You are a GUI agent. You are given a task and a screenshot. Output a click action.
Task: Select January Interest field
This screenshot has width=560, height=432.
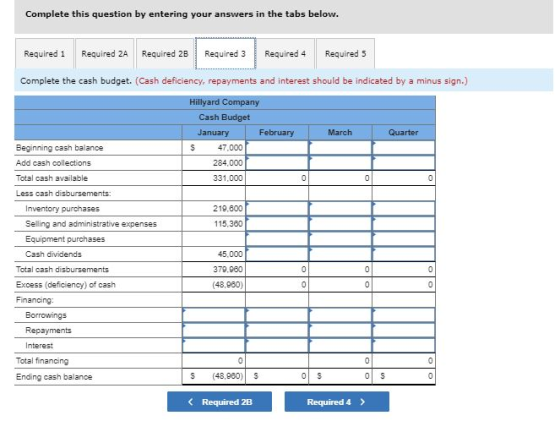pyautogui.click(x=214, y=345)
